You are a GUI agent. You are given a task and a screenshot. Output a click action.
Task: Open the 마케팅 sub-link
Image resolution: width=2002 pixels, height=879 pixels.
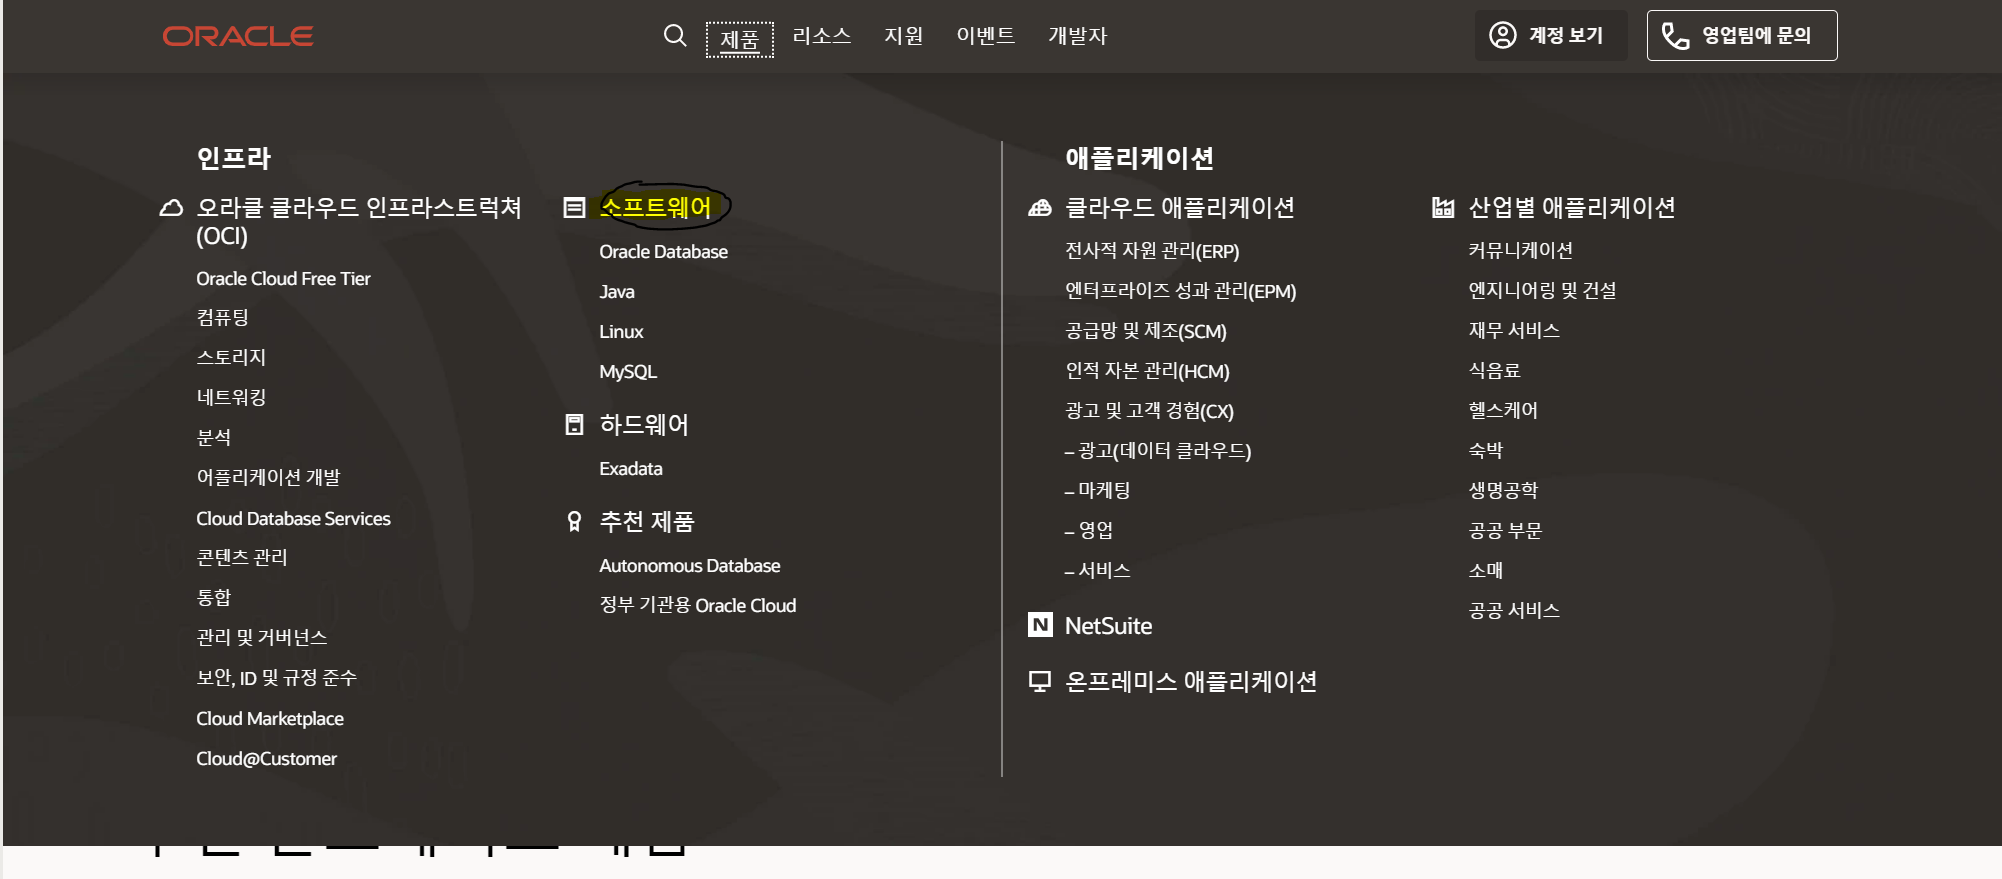pos(1098,490)
